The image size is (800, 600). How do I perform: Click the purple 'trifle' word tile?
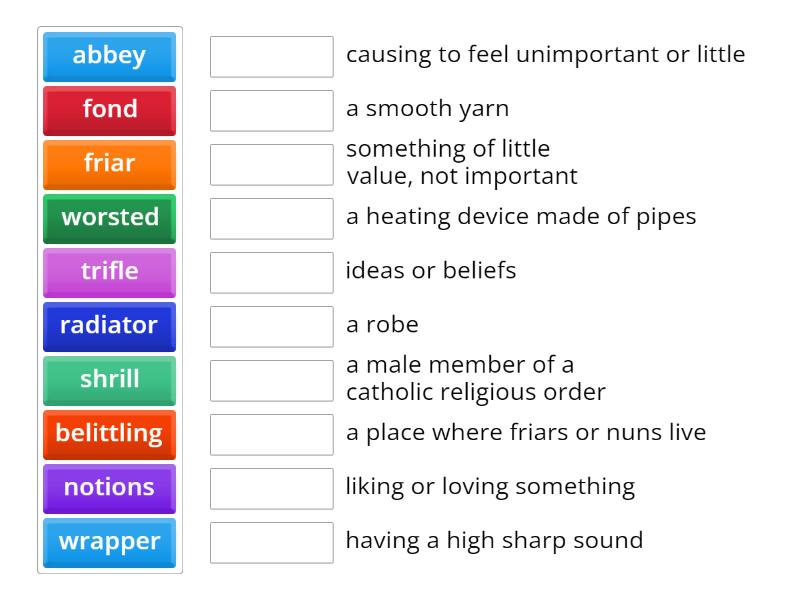click(109, 272)
